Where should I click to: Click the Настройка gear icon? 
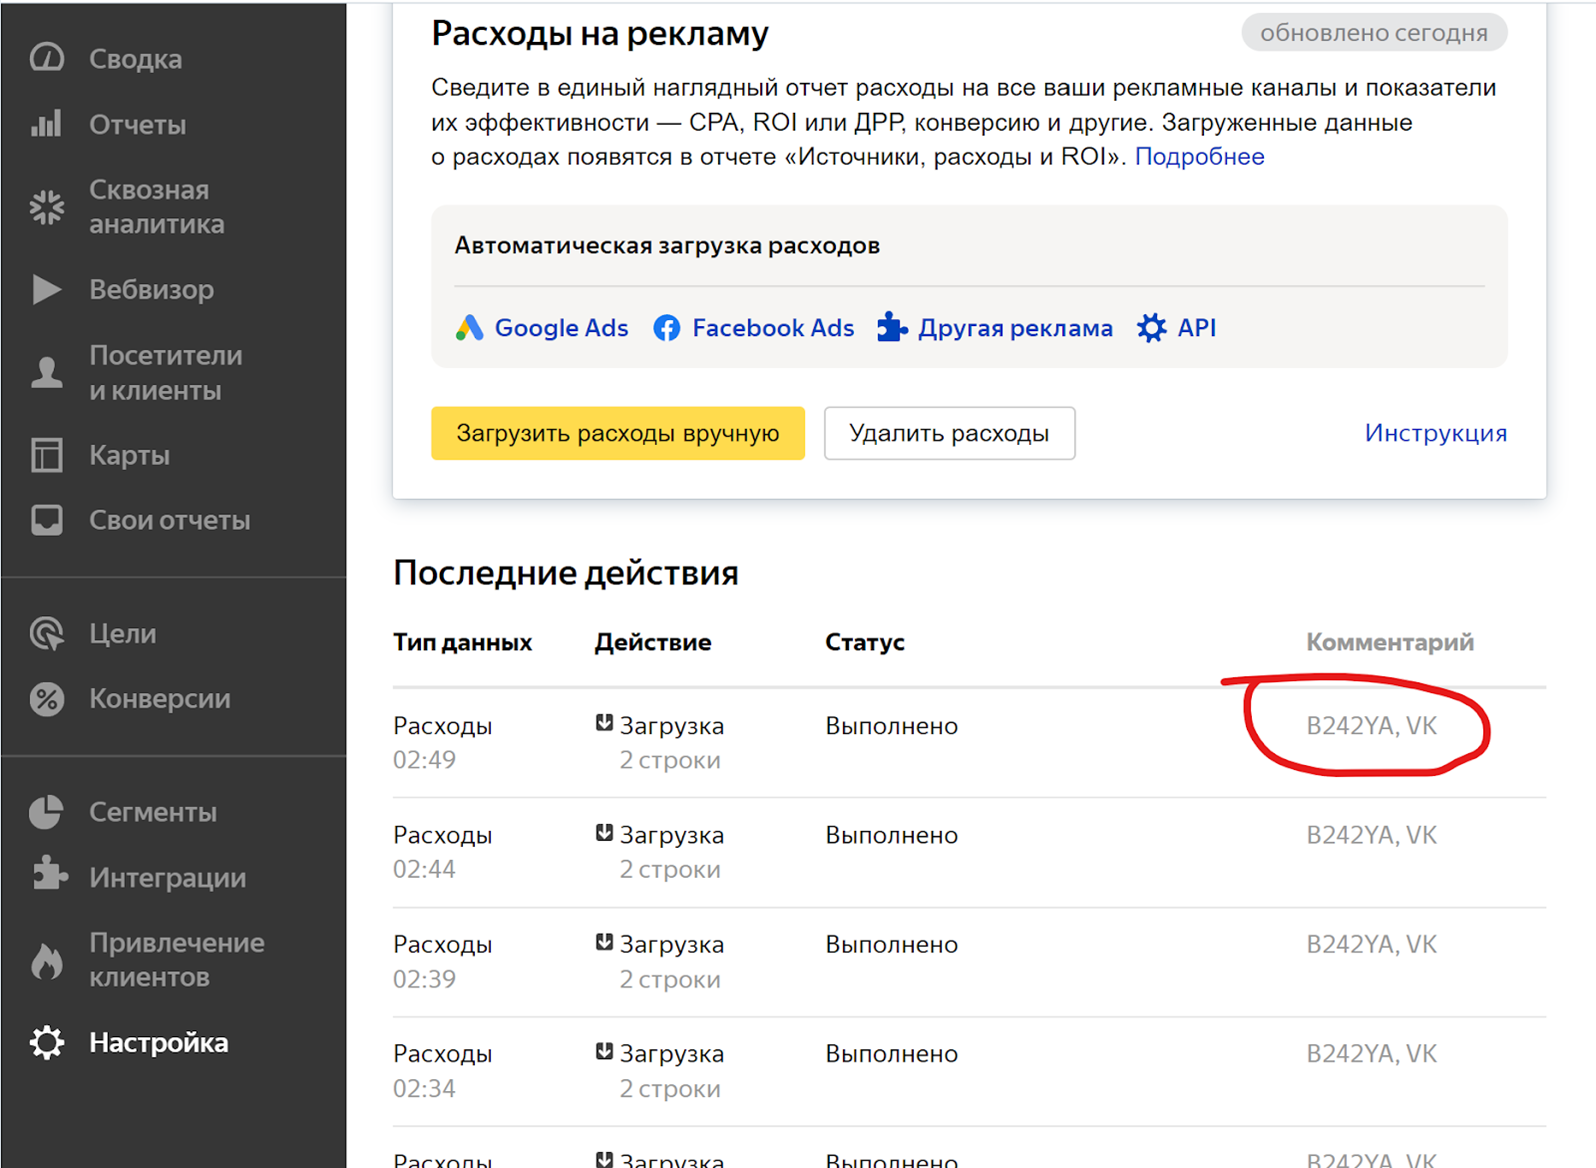(x=47, y=1042)
